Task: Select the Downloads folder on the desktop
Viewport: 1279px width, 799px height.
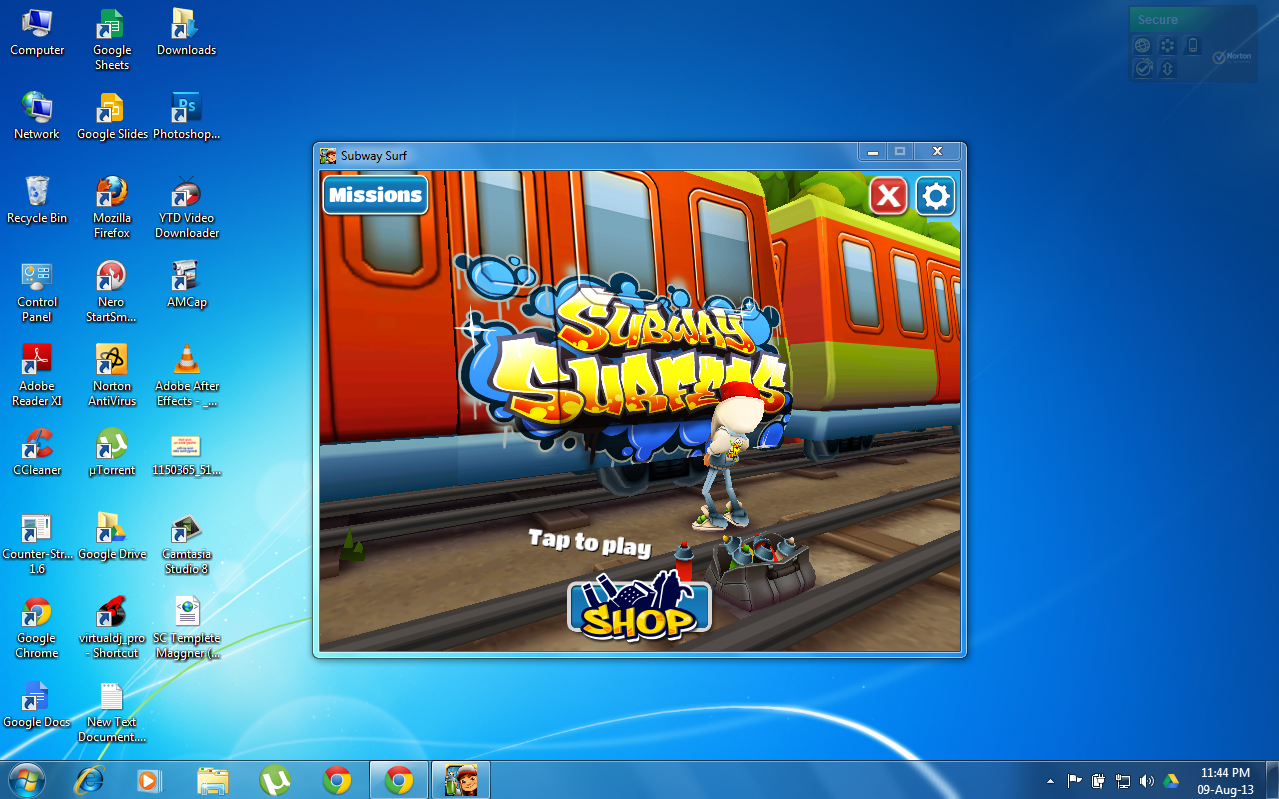Action: pyautogui.click(x=186, y=32)
